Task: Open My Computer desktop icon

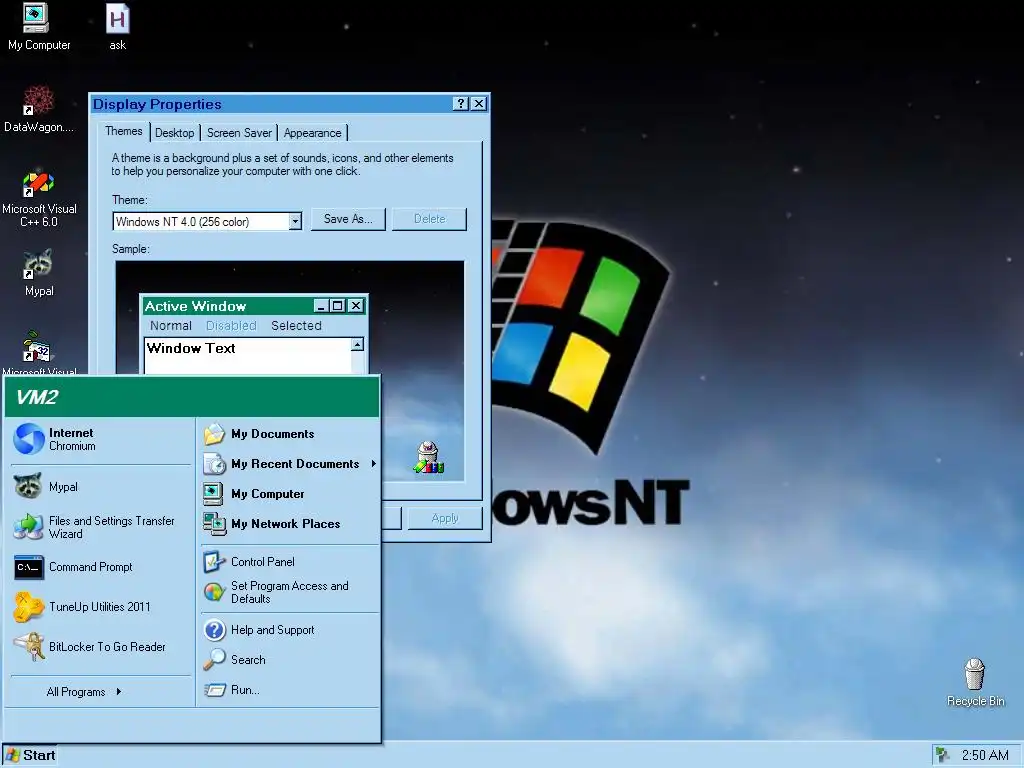Action: (x=38, y=27)
